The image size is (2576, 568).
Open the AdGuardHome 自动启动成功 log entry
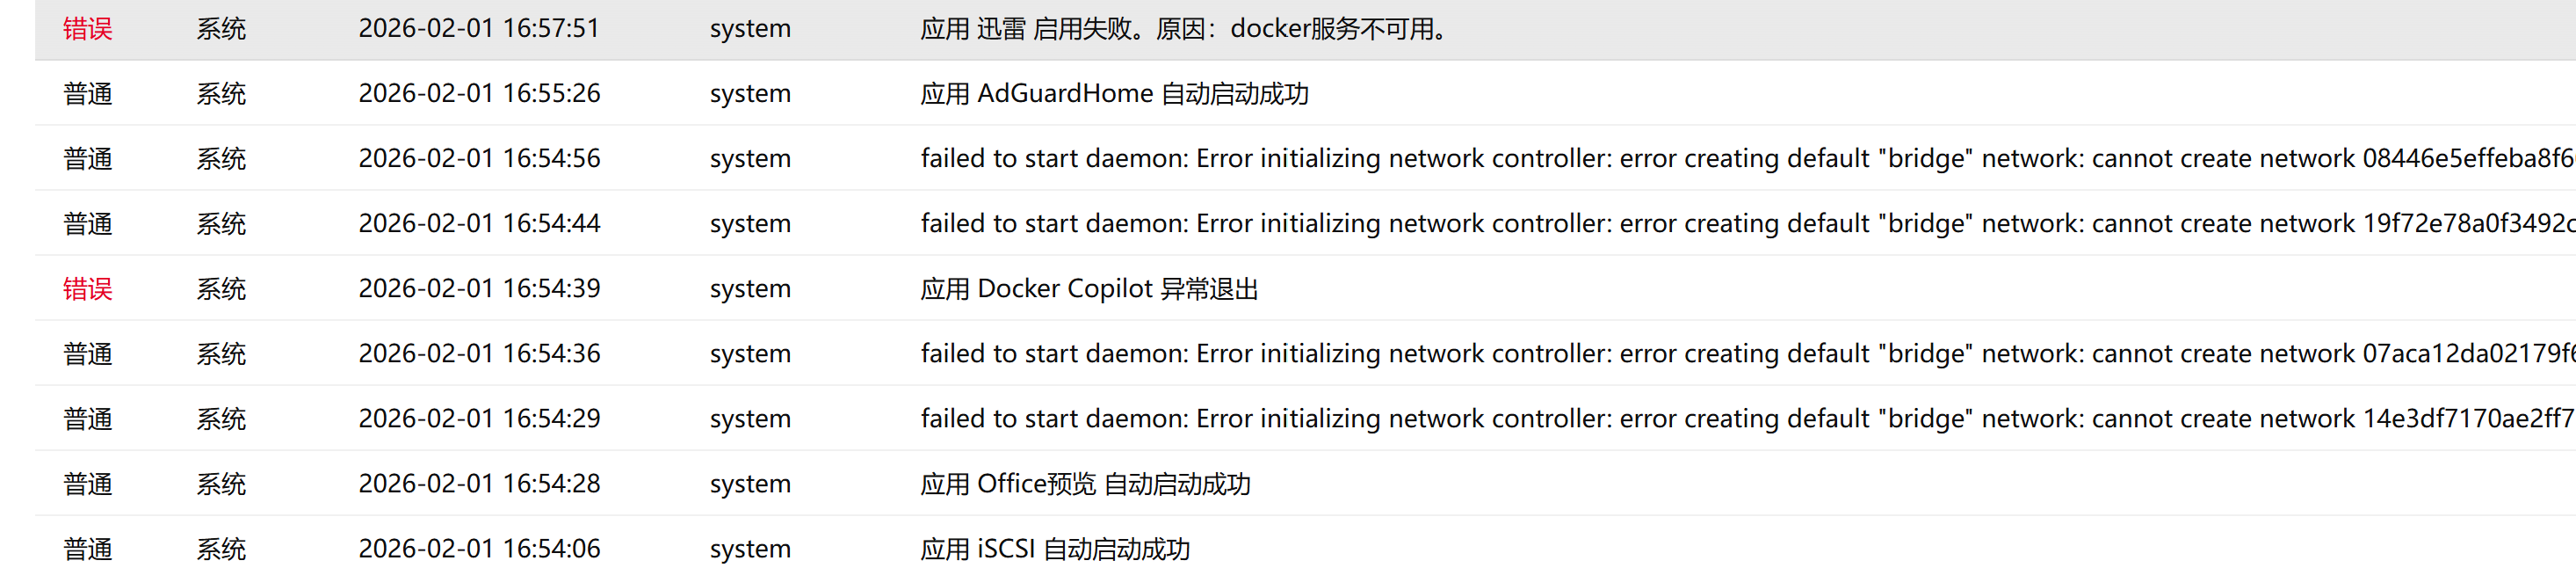pyautogui.click(x=1114, y=94)
